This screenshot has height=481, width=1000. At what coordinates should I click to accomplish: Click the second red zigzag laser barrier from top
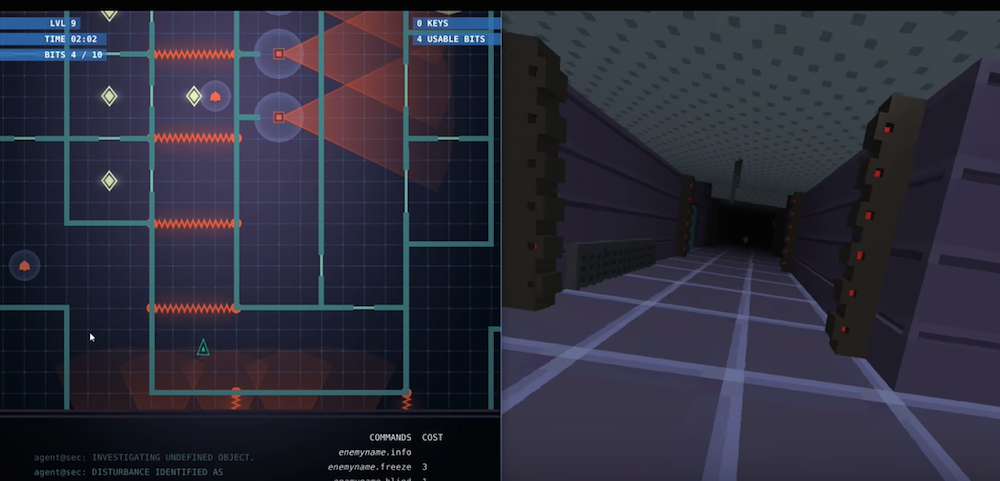tap(196, 138)
